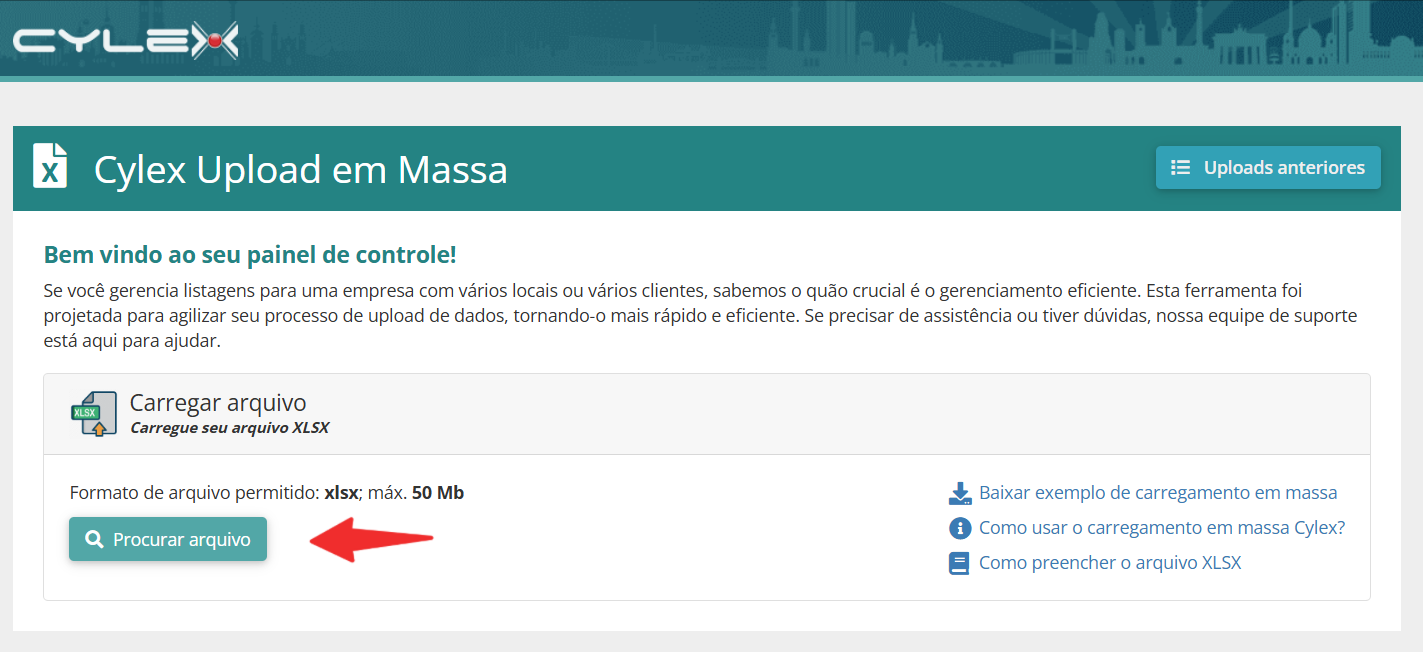Click the Carregar arquivo heading

218,403
